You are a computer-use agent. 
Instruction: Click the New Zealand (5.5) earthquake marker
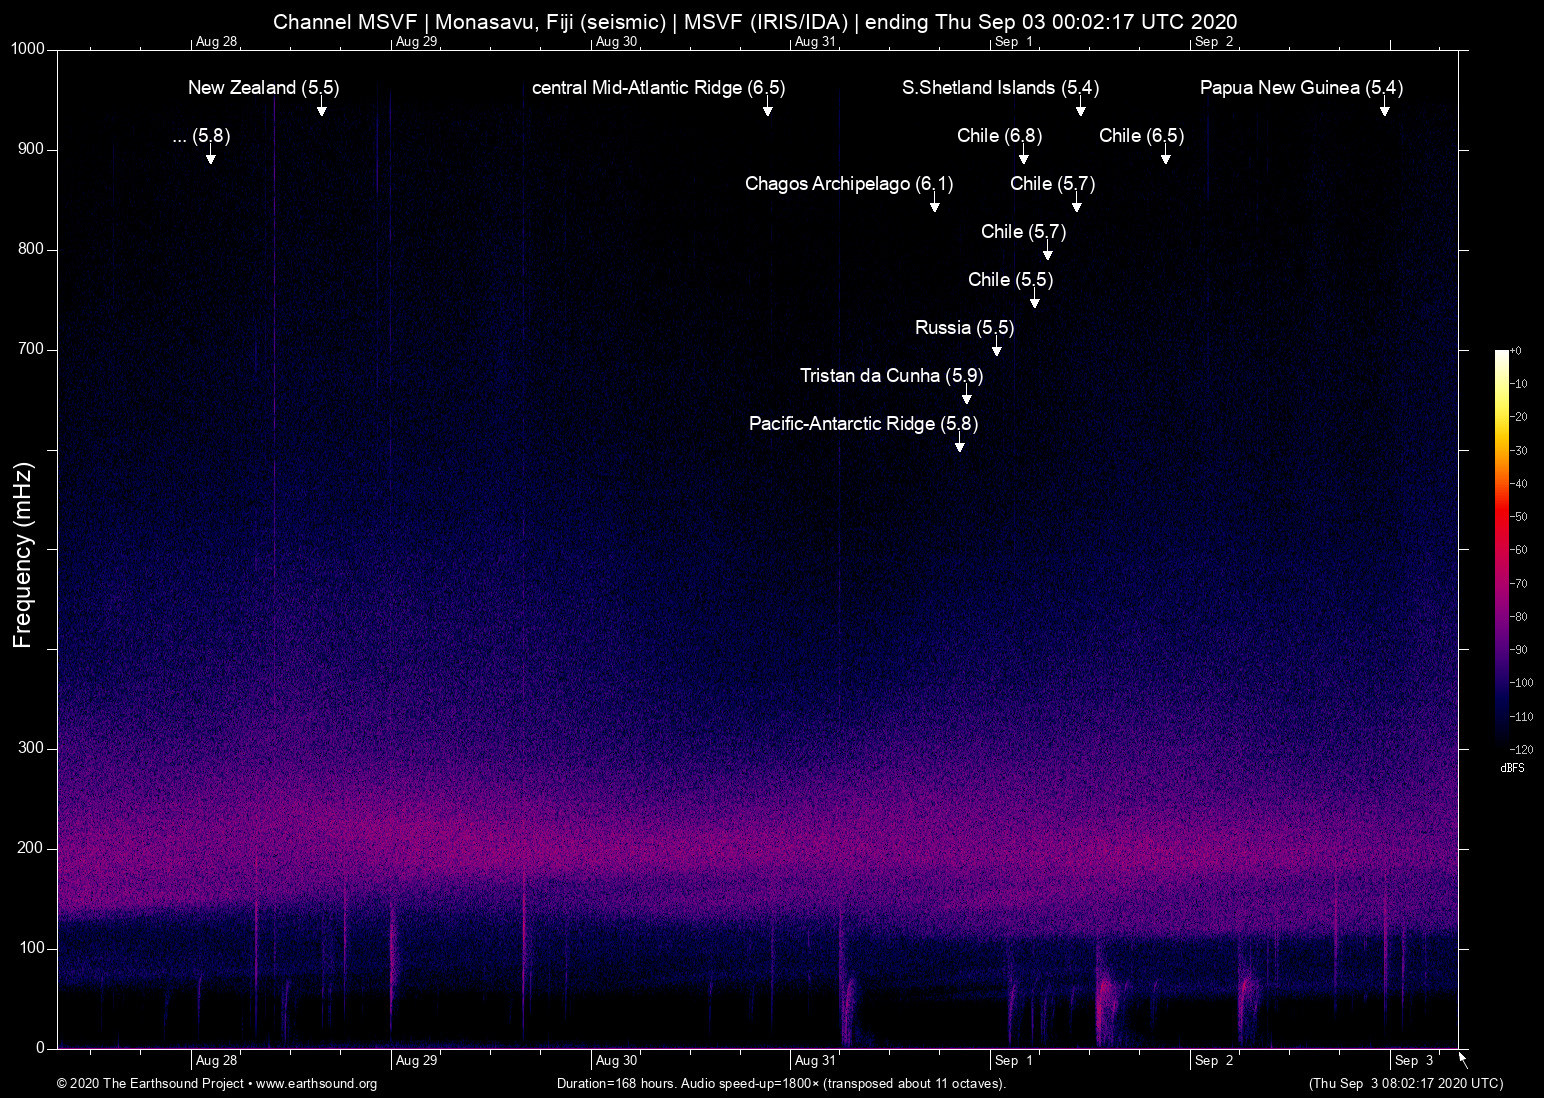coord(263,88)
